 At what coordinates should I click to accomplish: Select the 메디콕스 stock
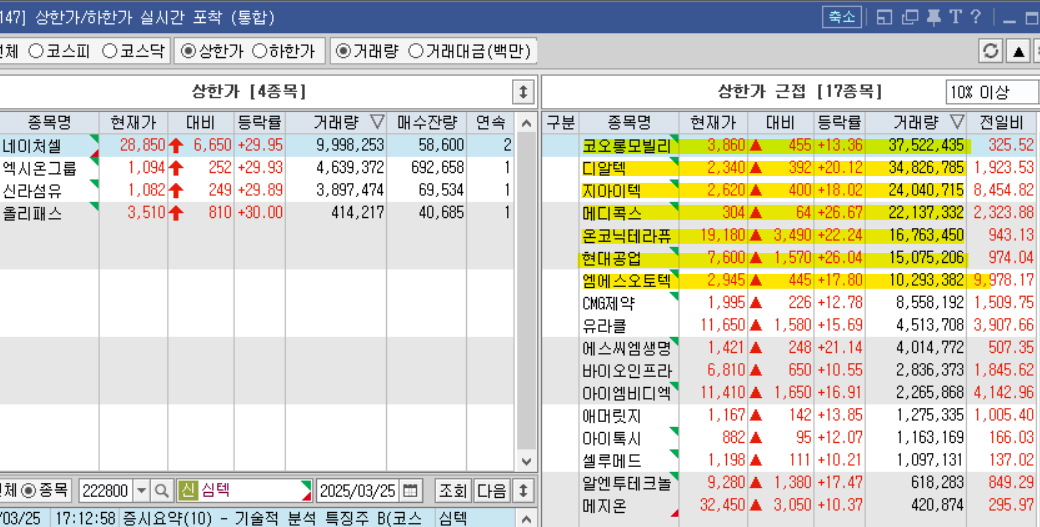[612, 213]
